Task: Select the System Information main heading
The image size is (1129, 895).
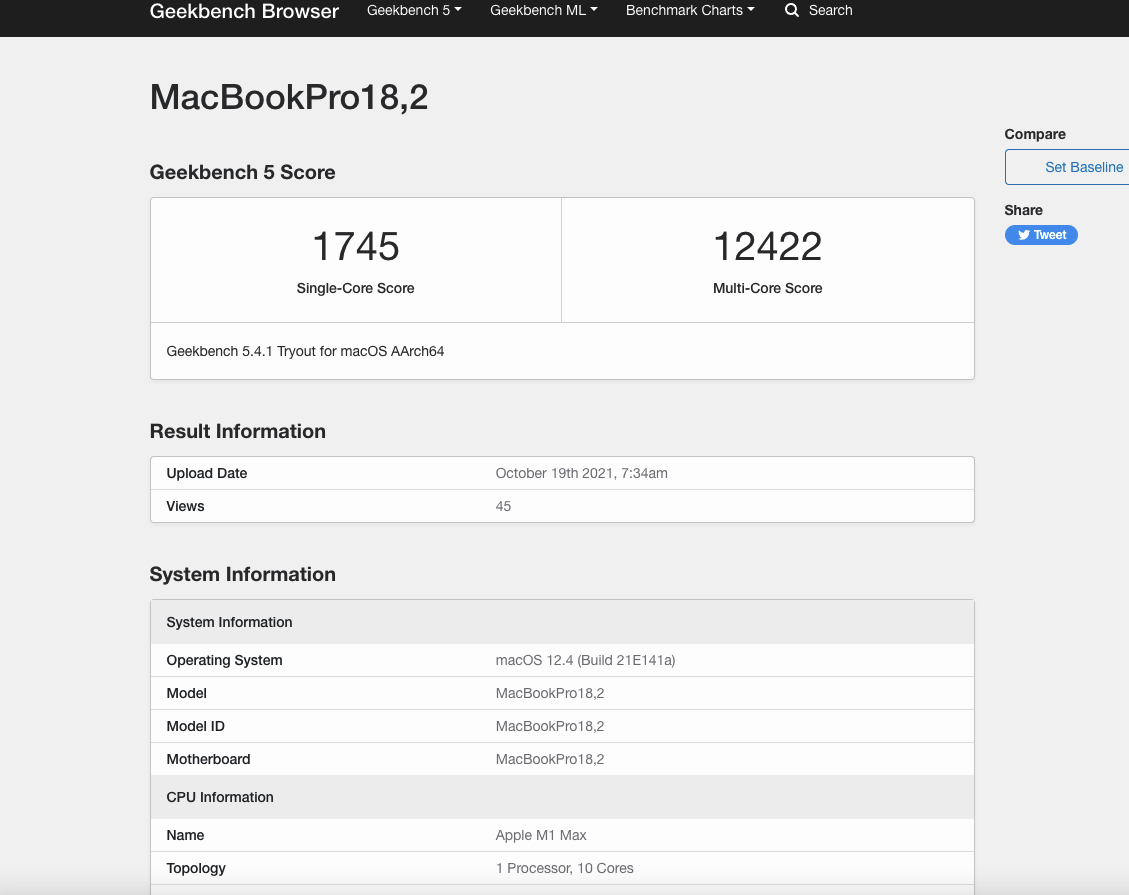Action: 243,574
